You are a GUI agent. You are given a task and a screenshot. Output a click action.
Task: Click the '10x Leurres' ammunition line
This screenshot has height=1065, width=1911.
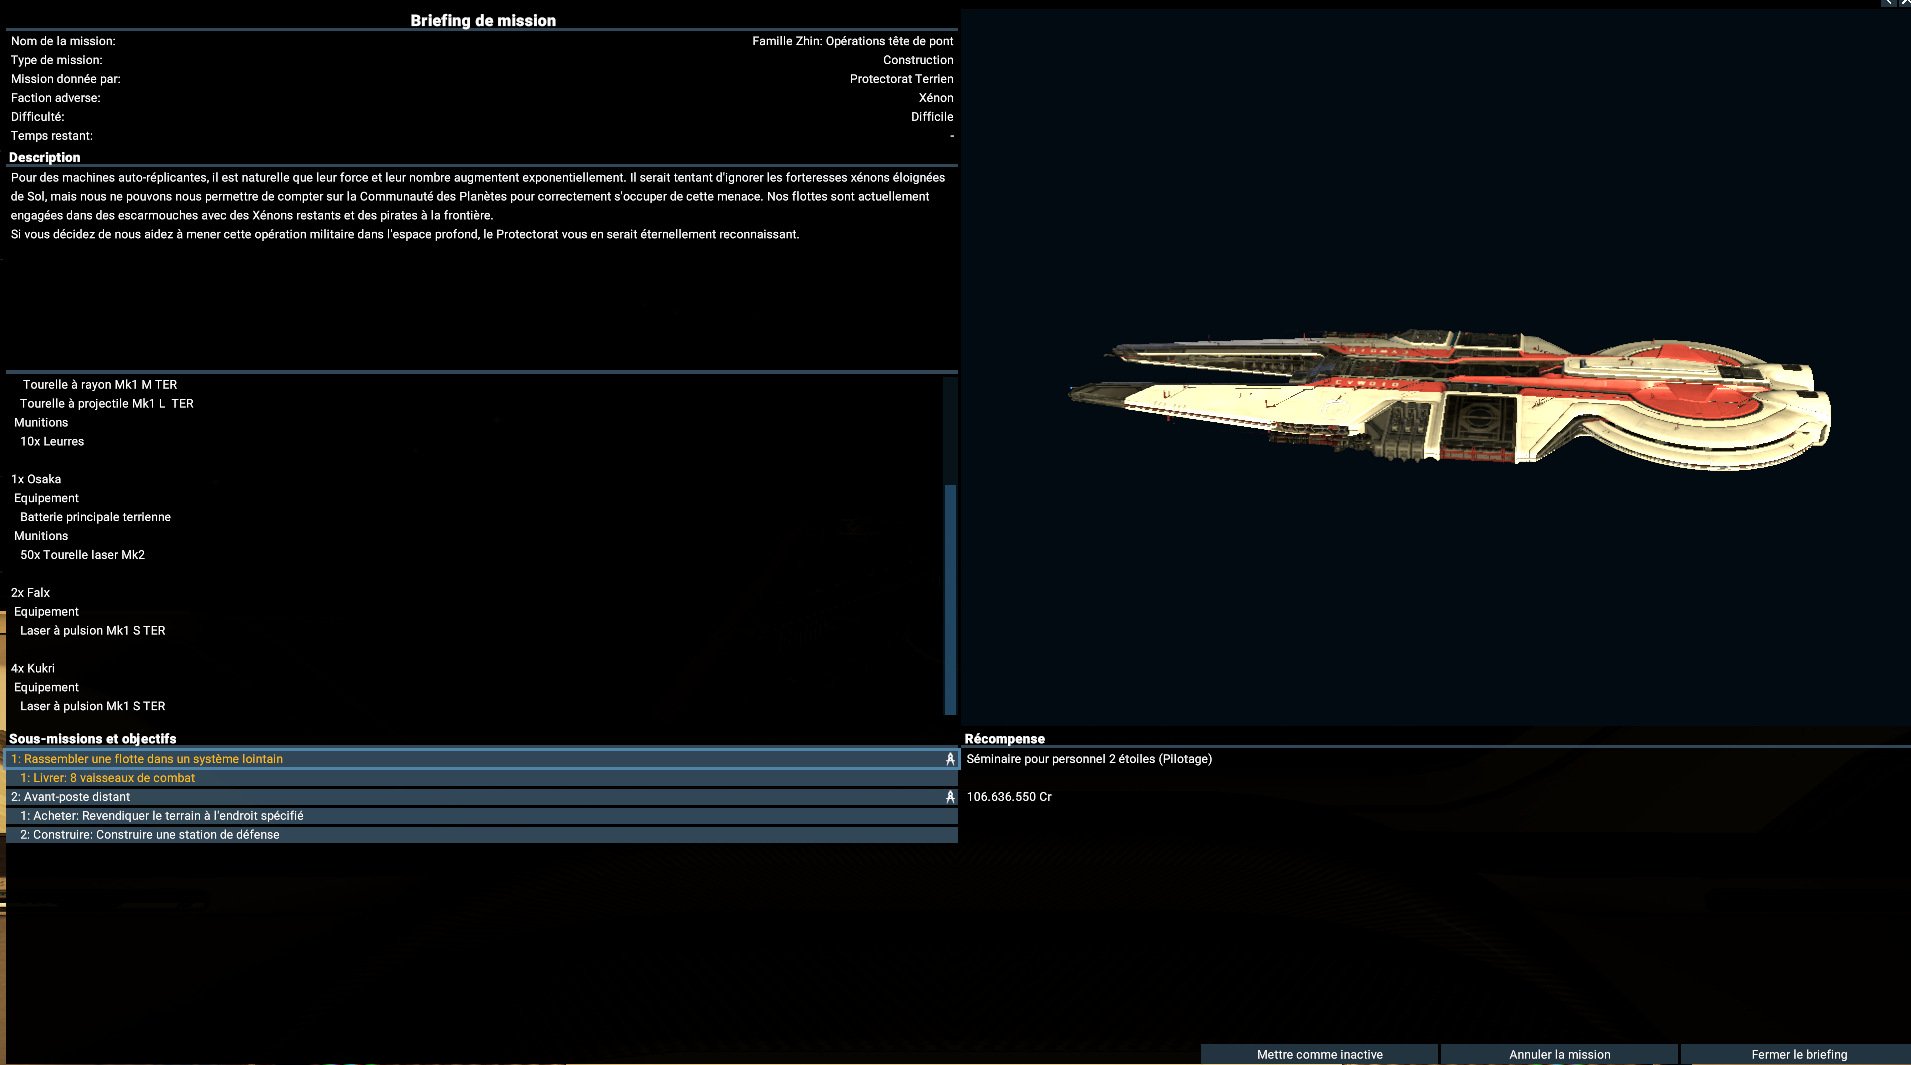[52, 442]
